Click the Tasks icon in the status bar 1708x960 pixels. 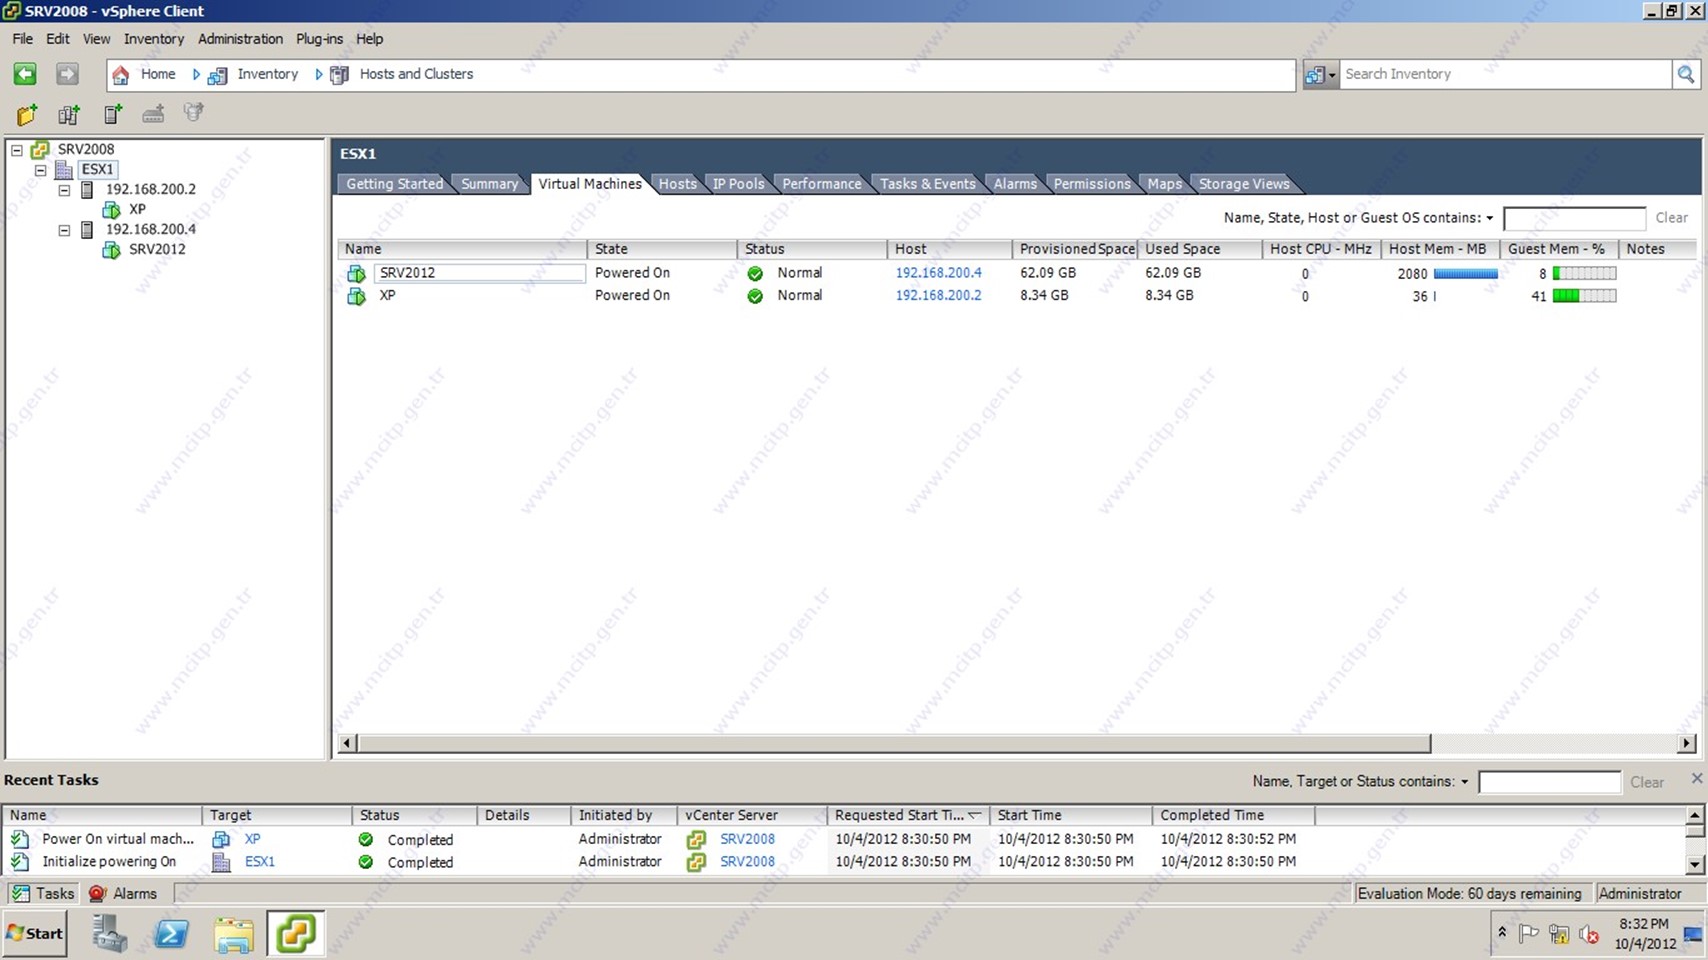point(20,893)
